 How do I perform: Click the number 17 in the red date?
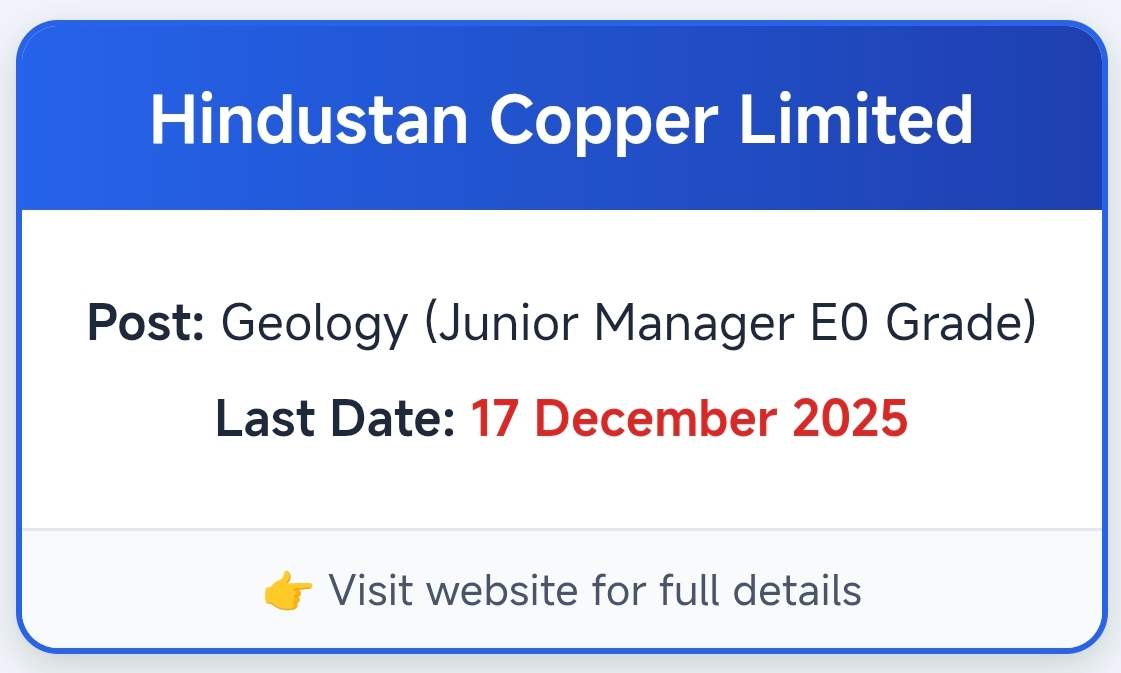[x=494, y=419]
